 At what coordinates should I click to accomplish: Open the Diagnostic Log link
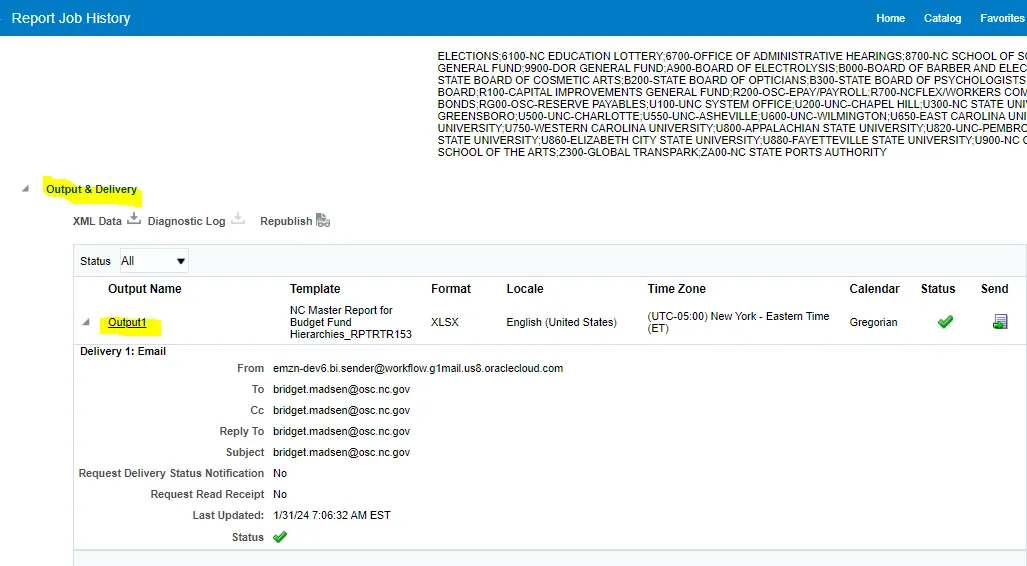(186, 221)
